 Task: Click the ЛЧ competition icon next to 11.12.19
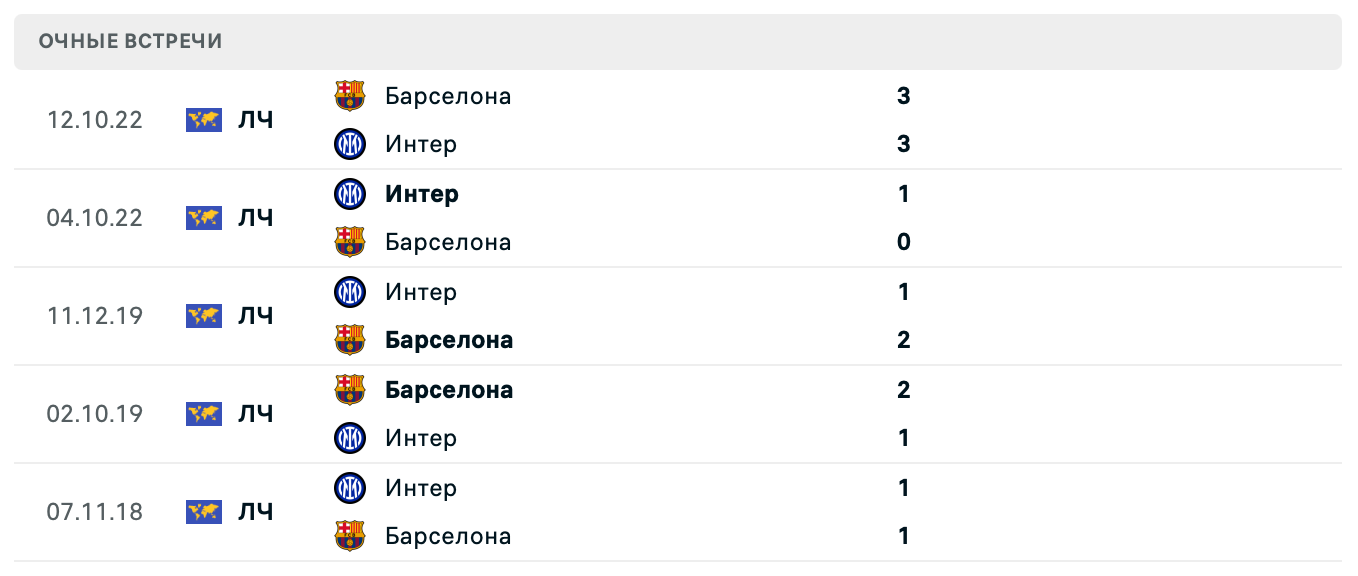[203, 316]
